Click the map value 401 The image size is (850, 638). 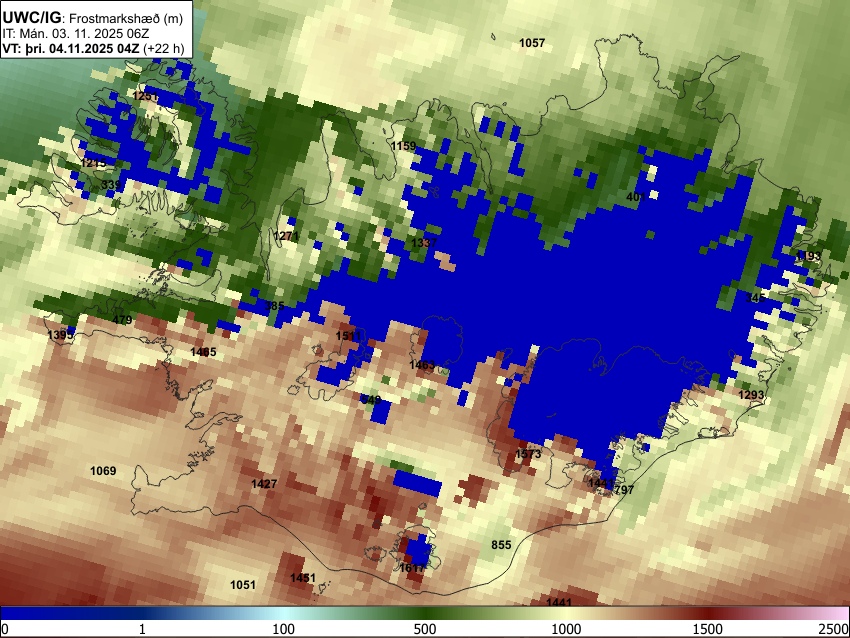pos(635,197)
